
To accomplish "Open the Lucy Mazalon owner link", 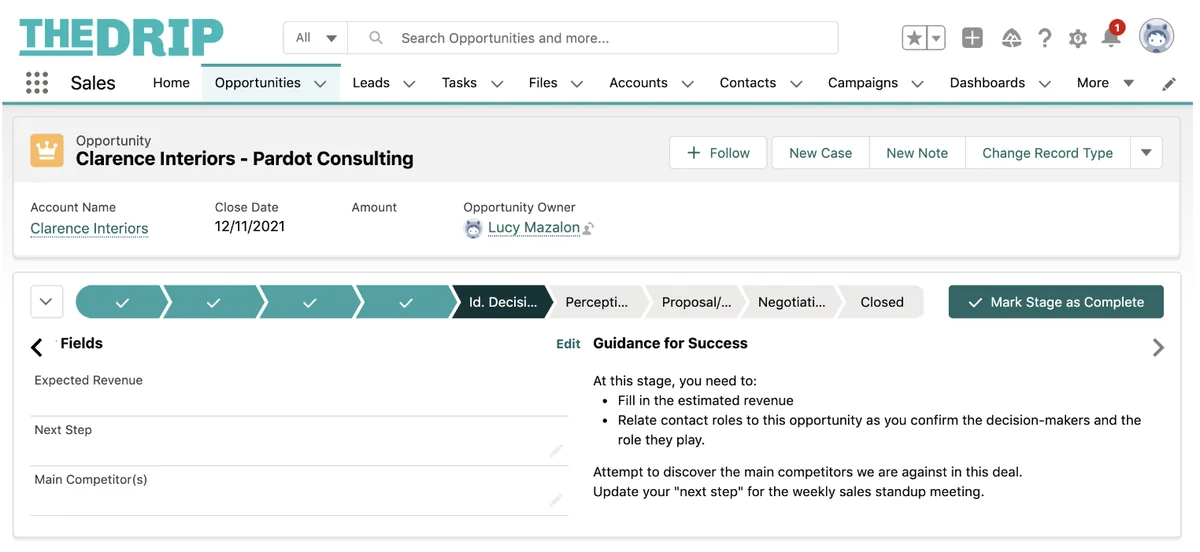I will (534, 228).
